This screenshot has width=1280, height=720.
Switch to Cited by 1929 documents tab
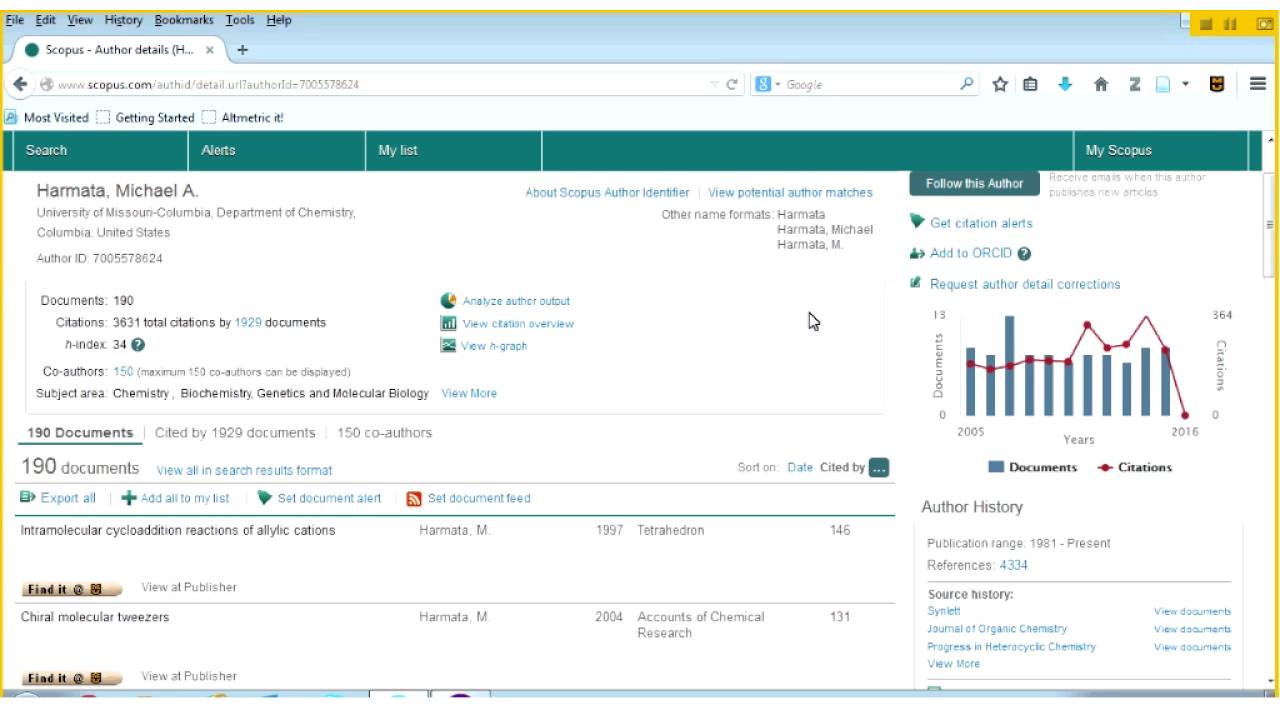pyautogui.click(x=235, y=433)
